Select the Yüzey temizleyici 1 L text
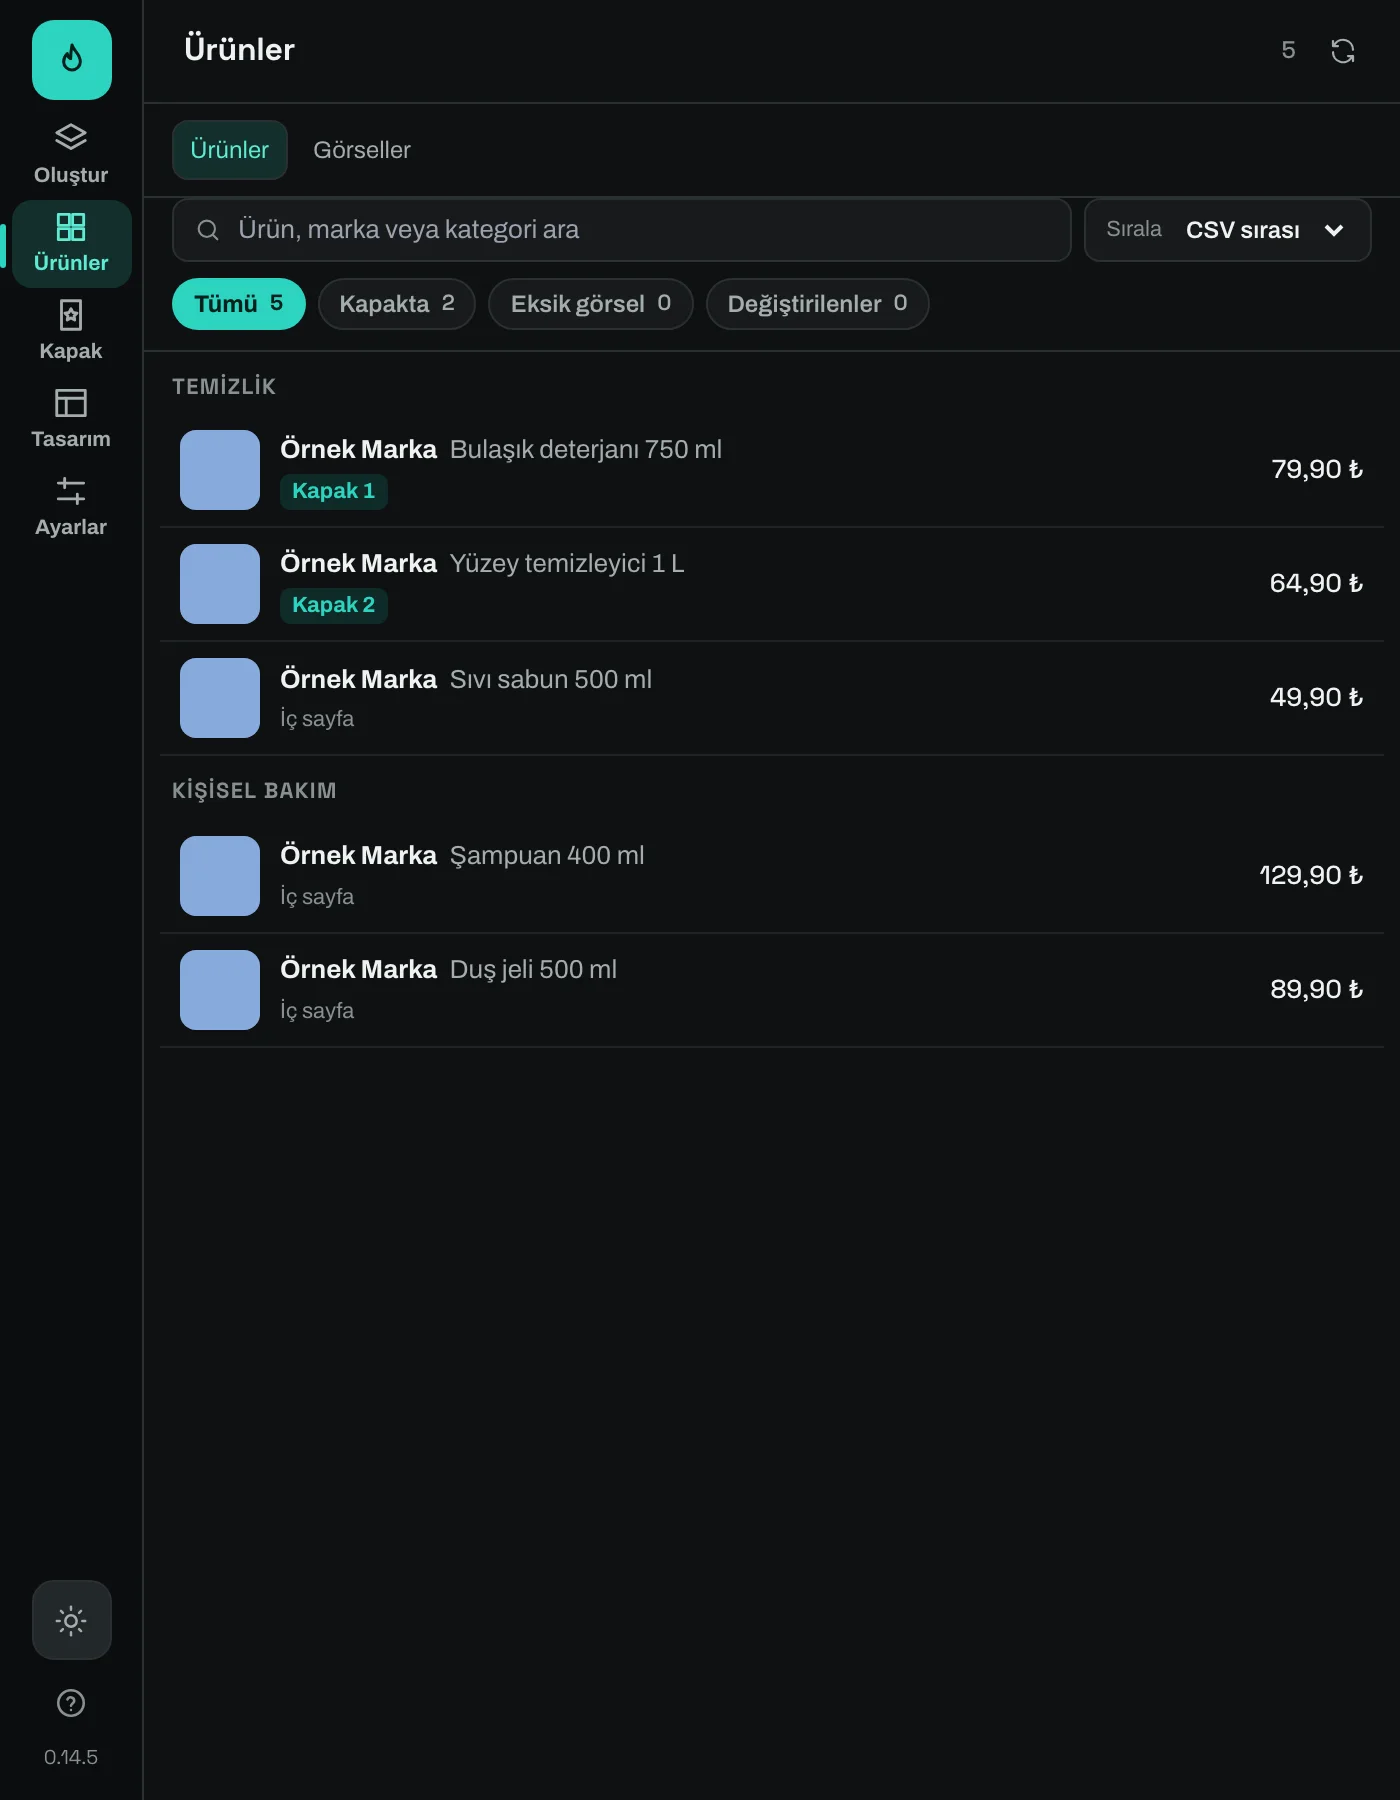 tap(567, 564)
